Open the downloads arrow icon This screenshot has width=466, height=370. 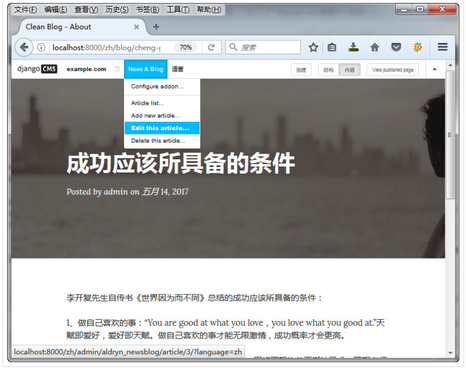coord(353,47)
